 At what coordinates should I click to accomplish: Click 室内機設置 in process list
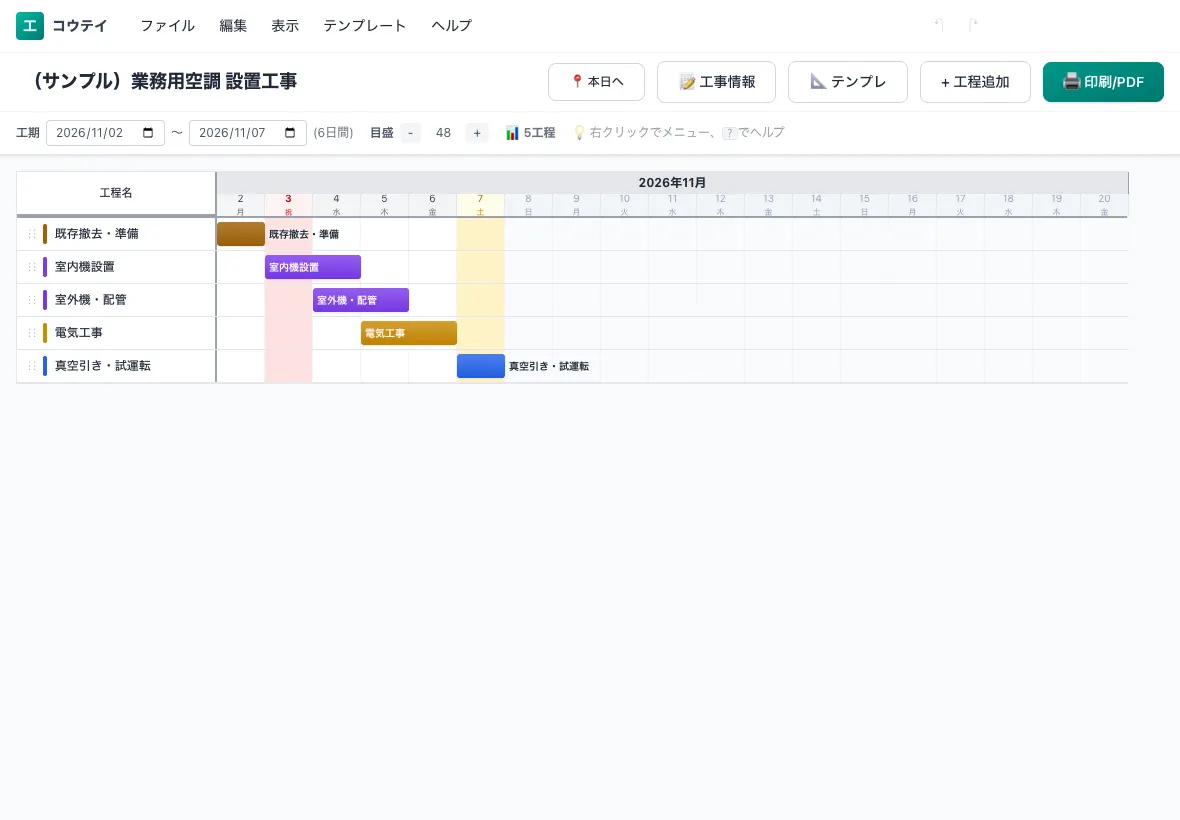pyautogui.click(x=85, y=267)
